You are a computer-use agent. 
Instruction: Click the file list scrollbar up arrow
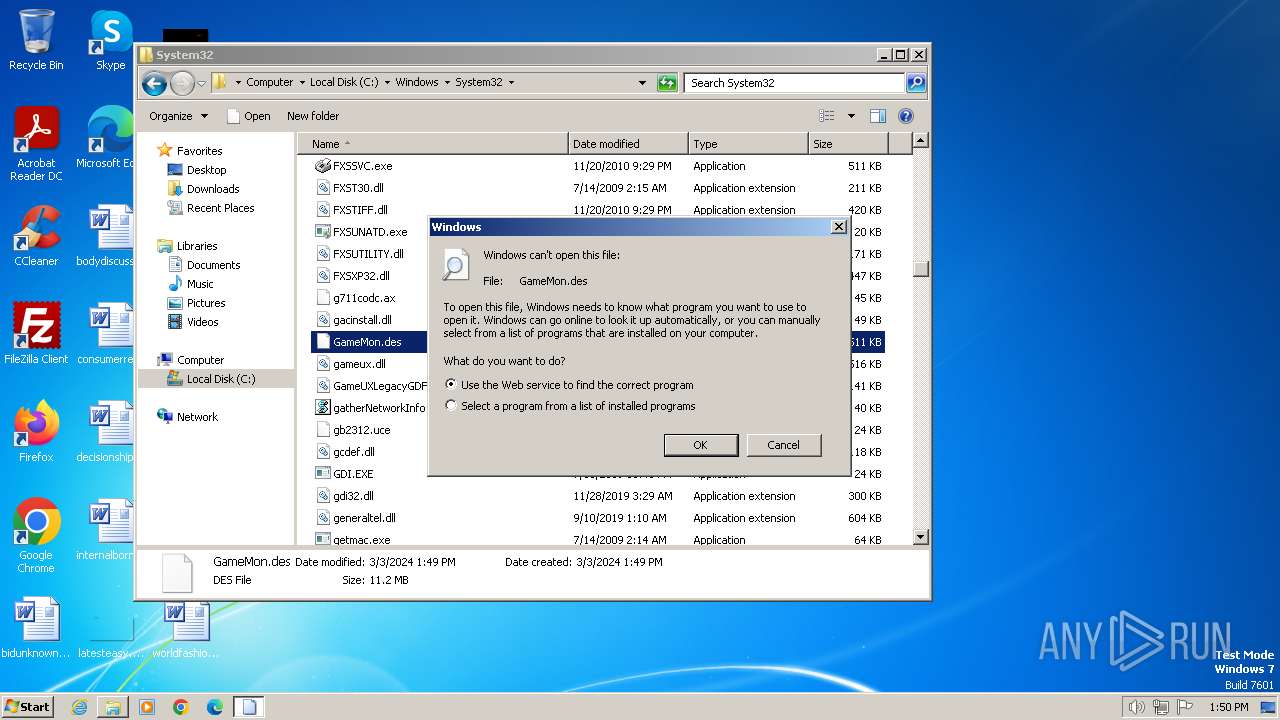(x=921, y=141)
